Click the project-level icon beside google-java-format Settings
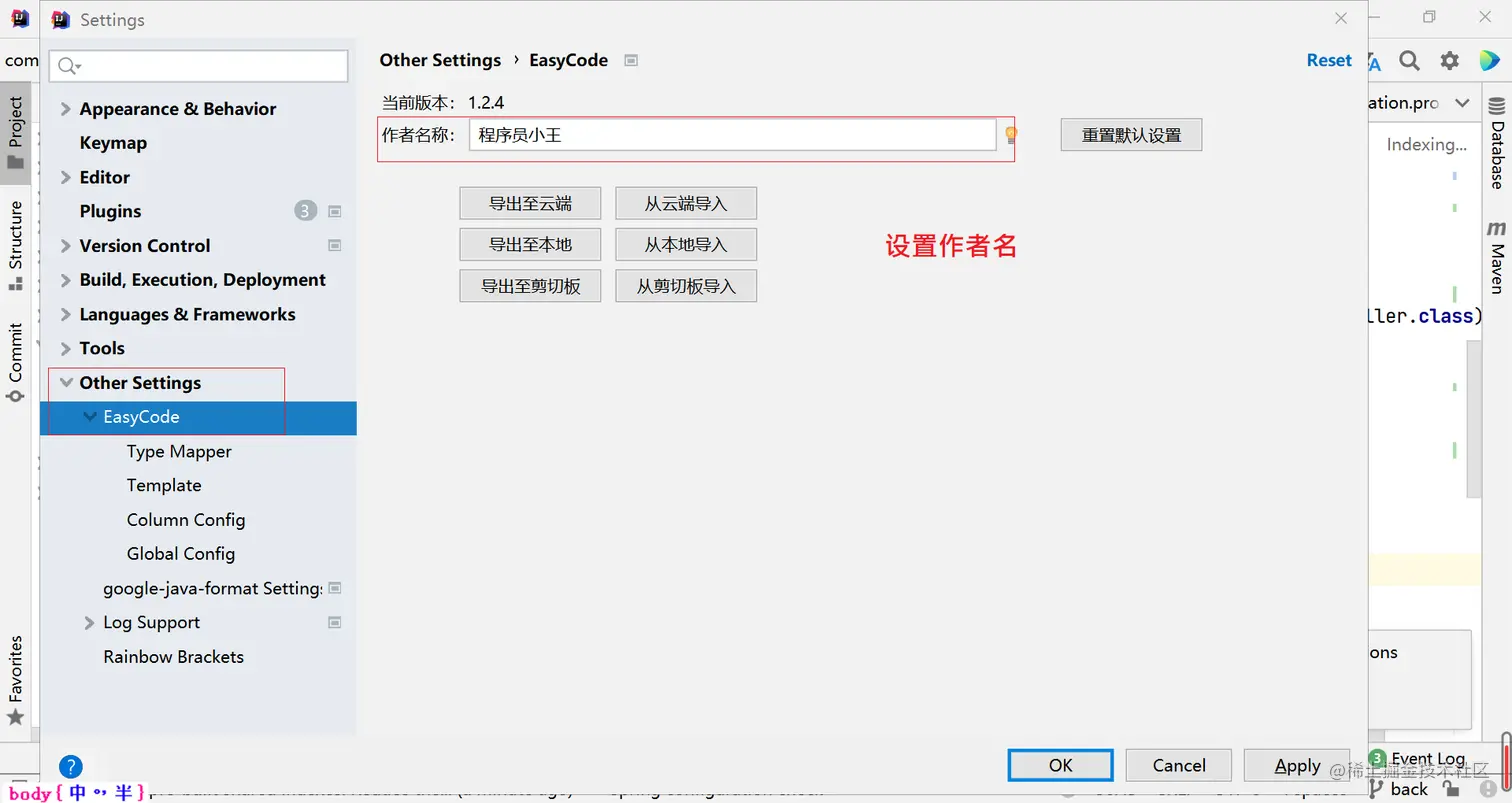The height and width of the screenshot is (803, 1512). [335, 588]
